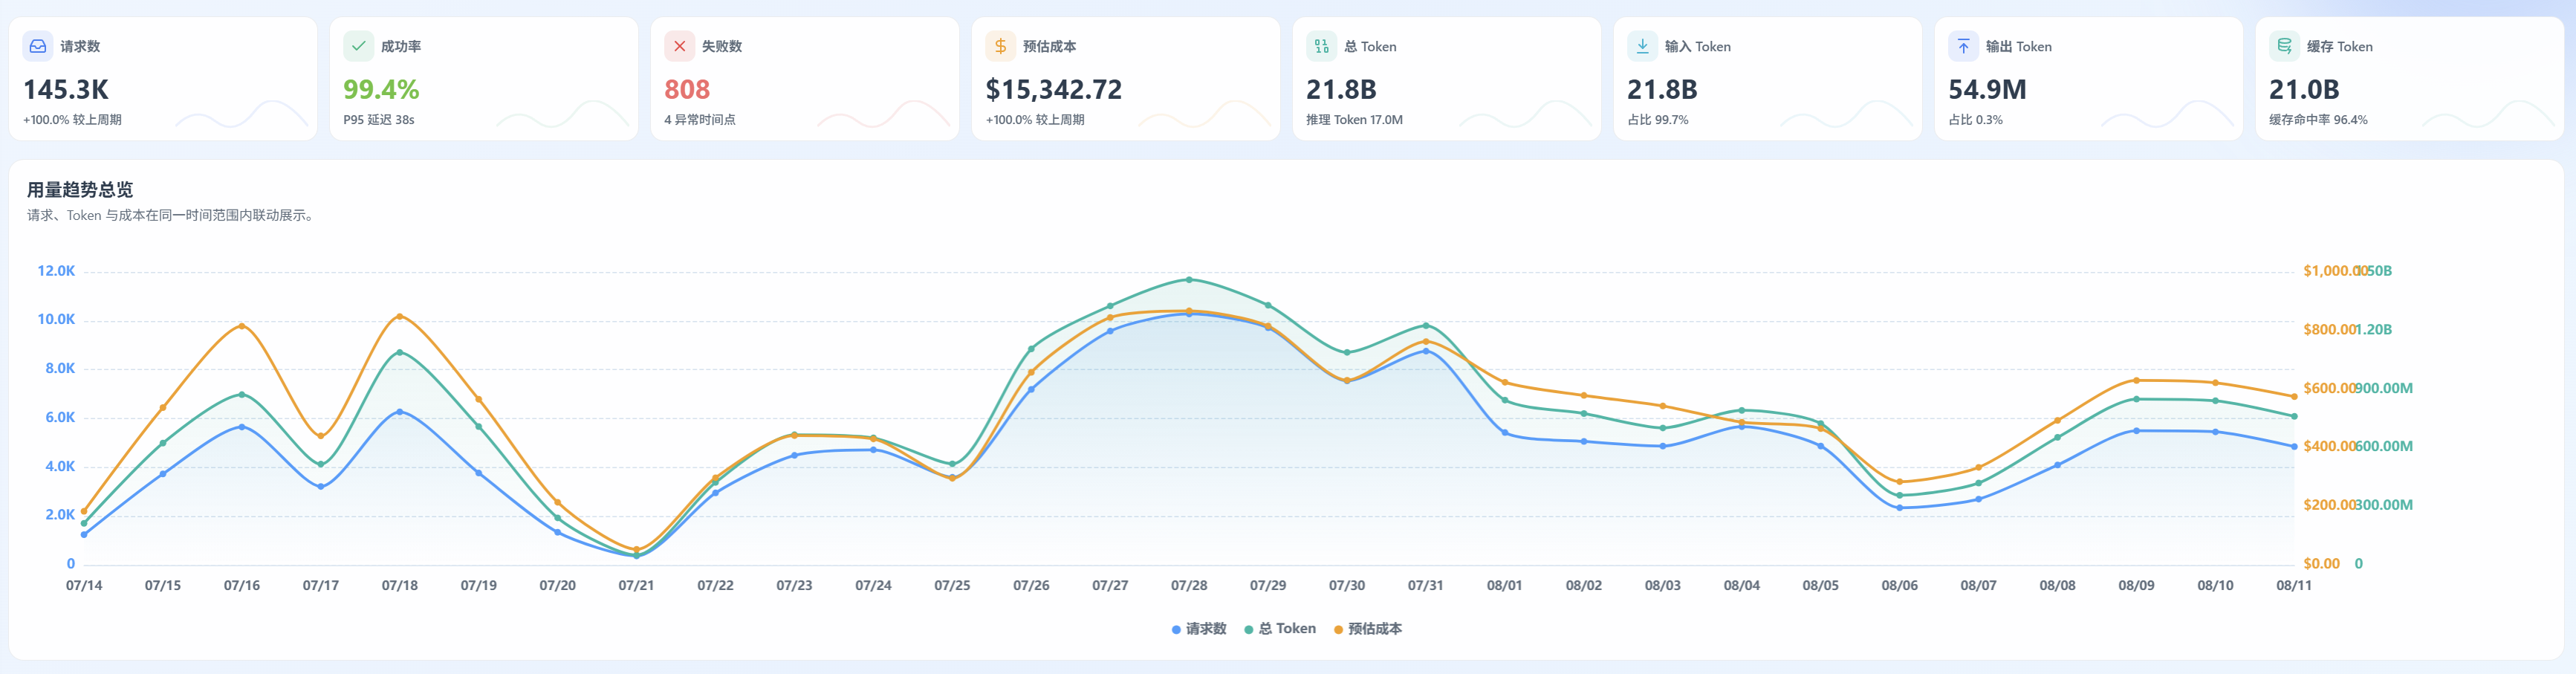This screenshot has width=2576, height=674.
Task: Click the blue 请求数 data point at 08/06
Action: (x=1900, y=508)
